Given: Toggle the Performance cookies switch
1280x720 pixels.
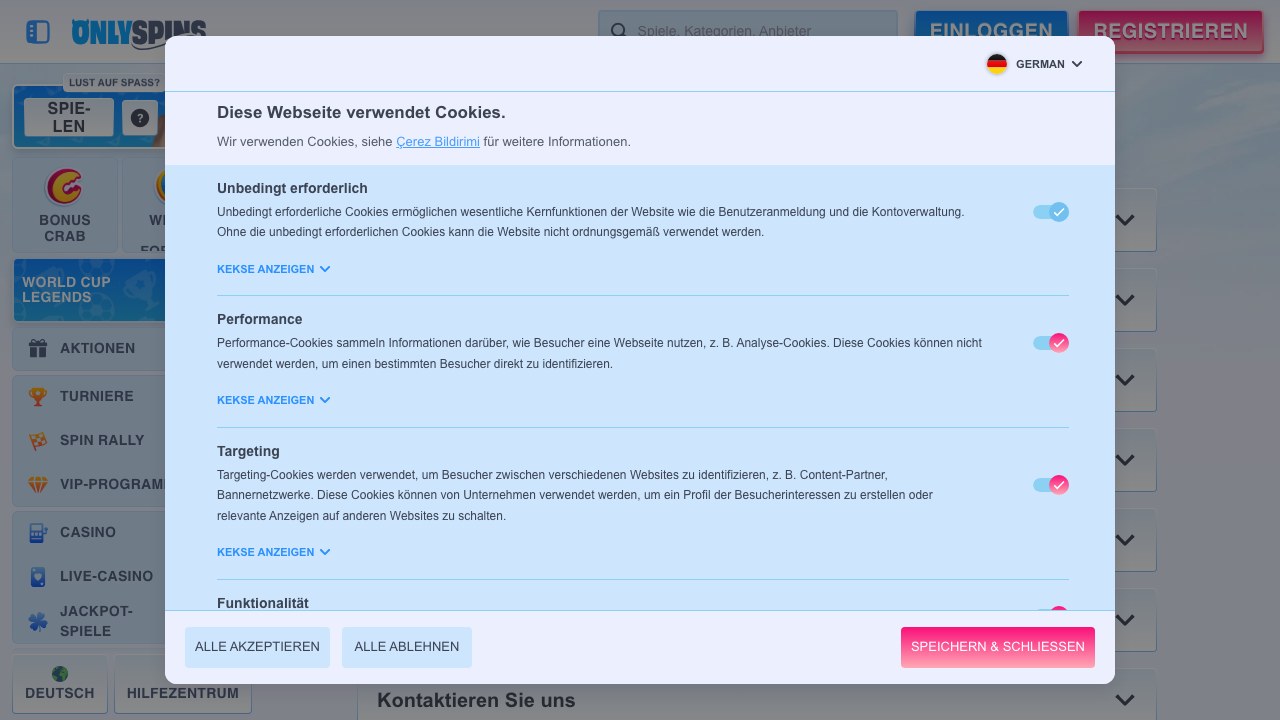Looking at the screenshot, I should [x=1051, y=343].
